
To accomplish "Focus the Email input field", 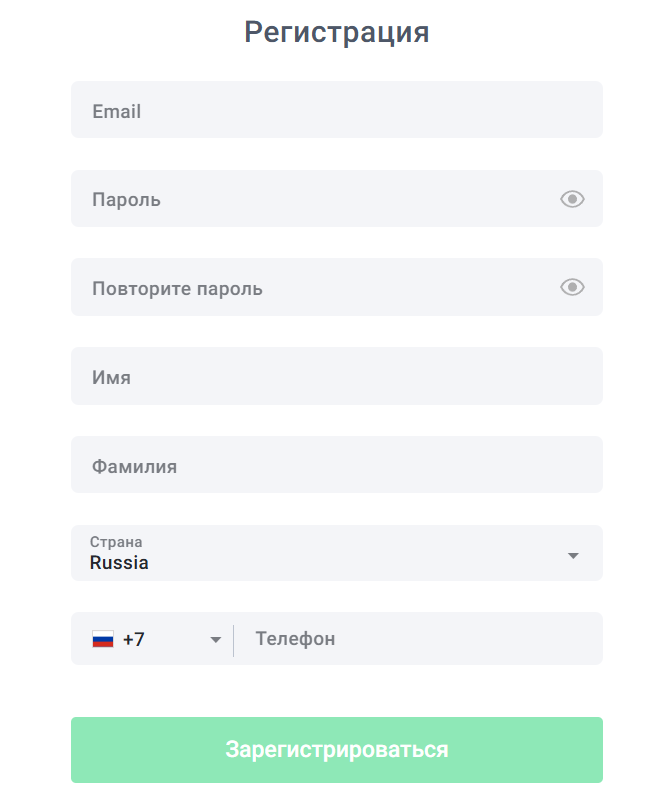I will 336,110.
